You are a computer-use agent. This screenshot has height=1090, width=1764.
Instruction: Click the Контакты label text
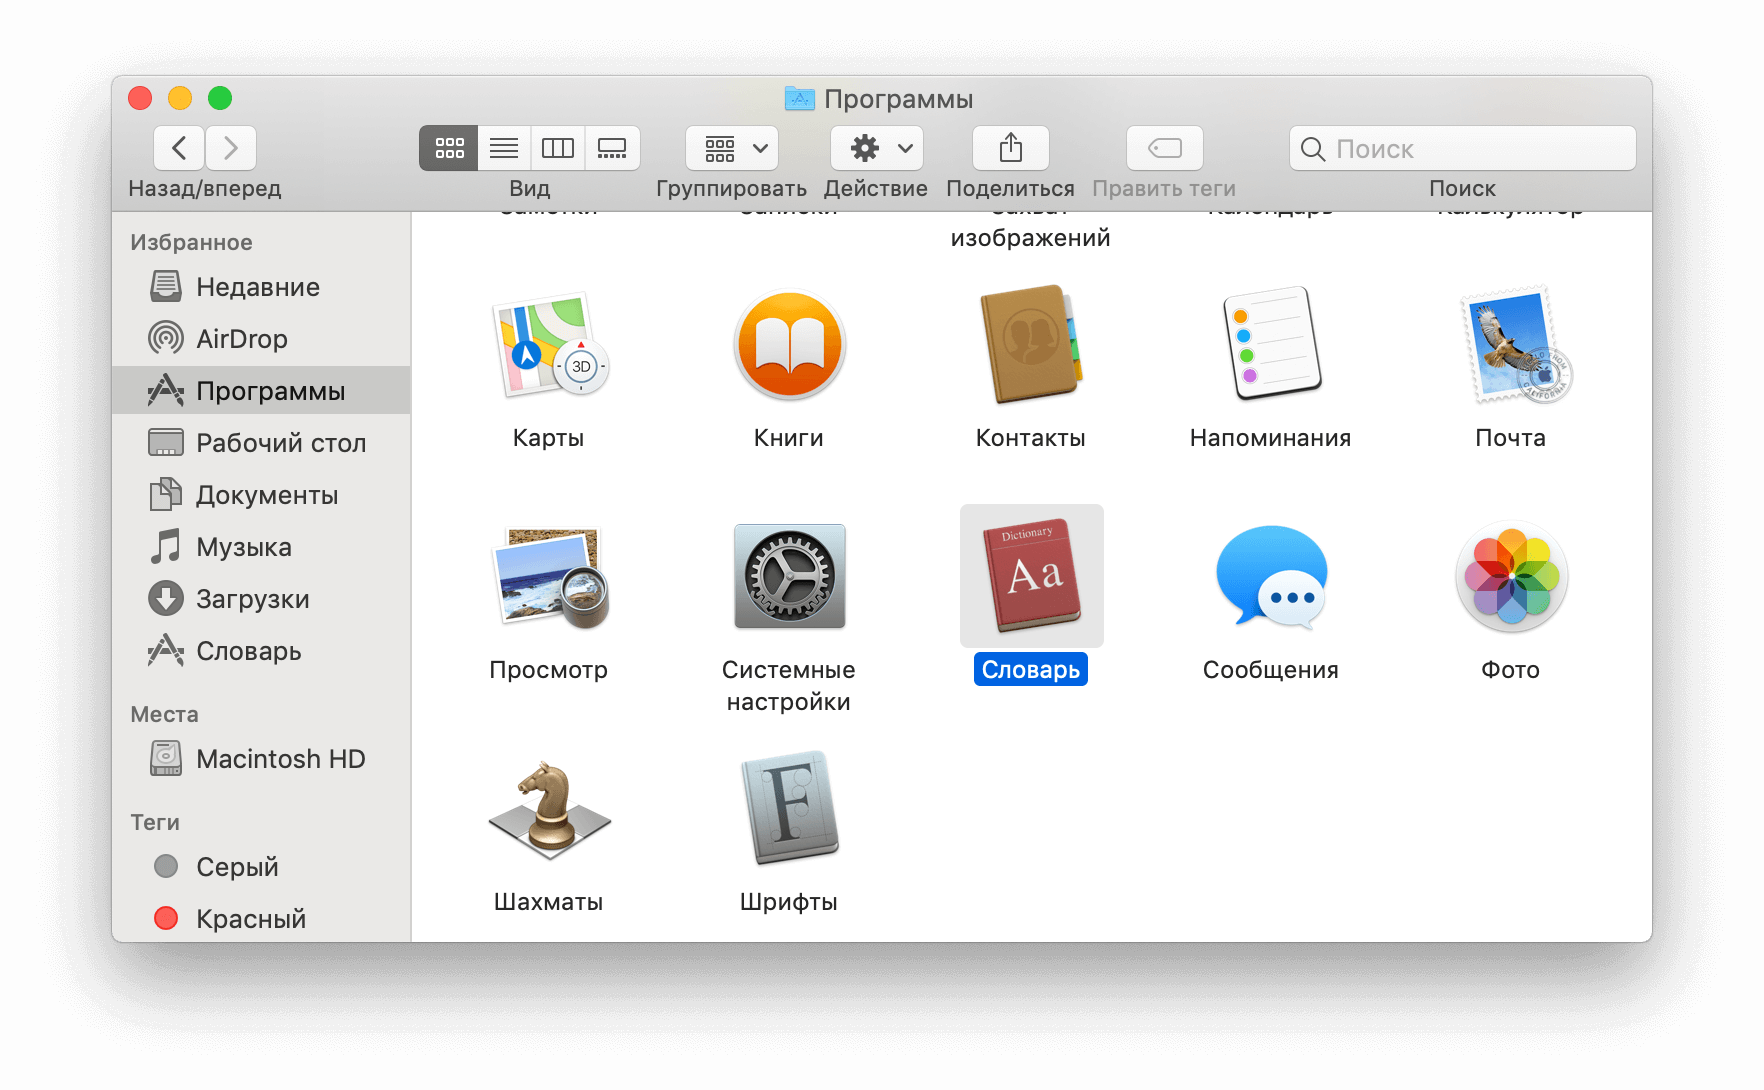point(1030,438)
